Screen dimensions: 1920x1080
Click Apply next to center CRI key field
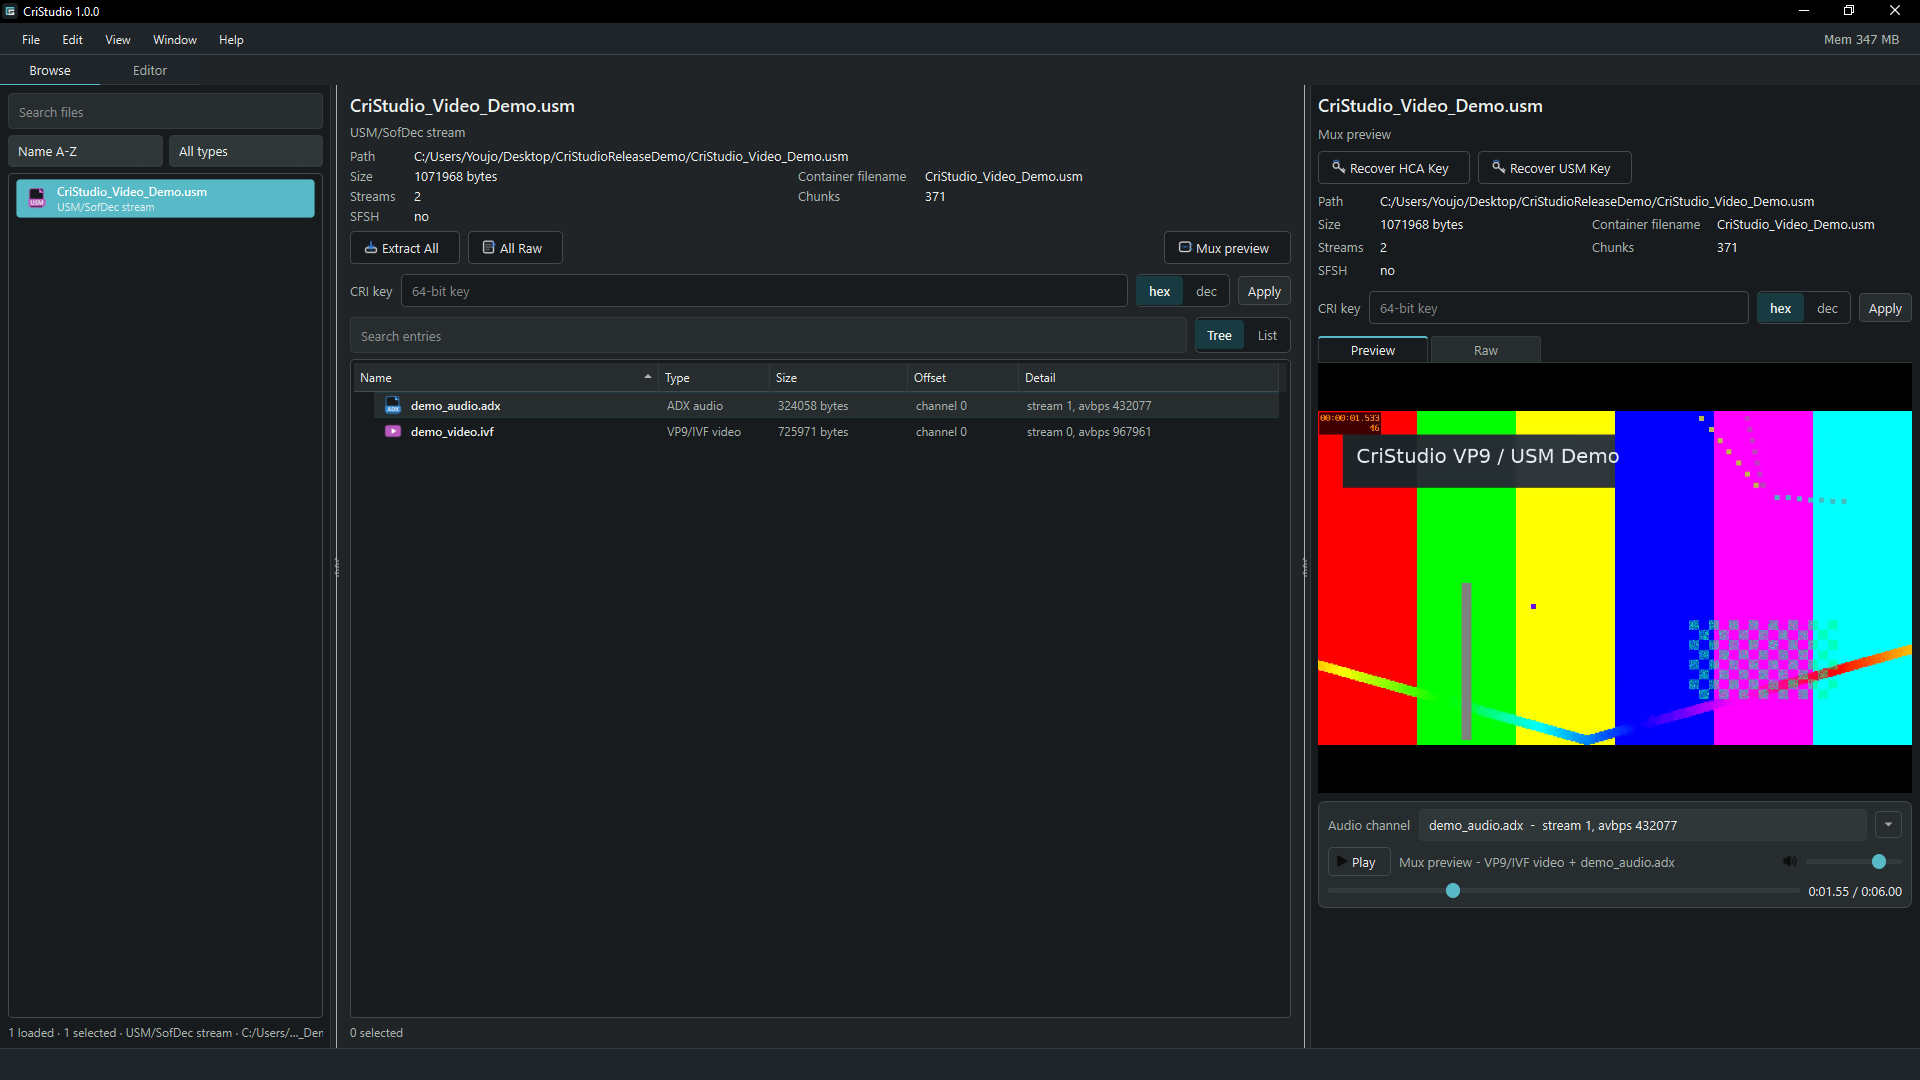point(1264,291)
